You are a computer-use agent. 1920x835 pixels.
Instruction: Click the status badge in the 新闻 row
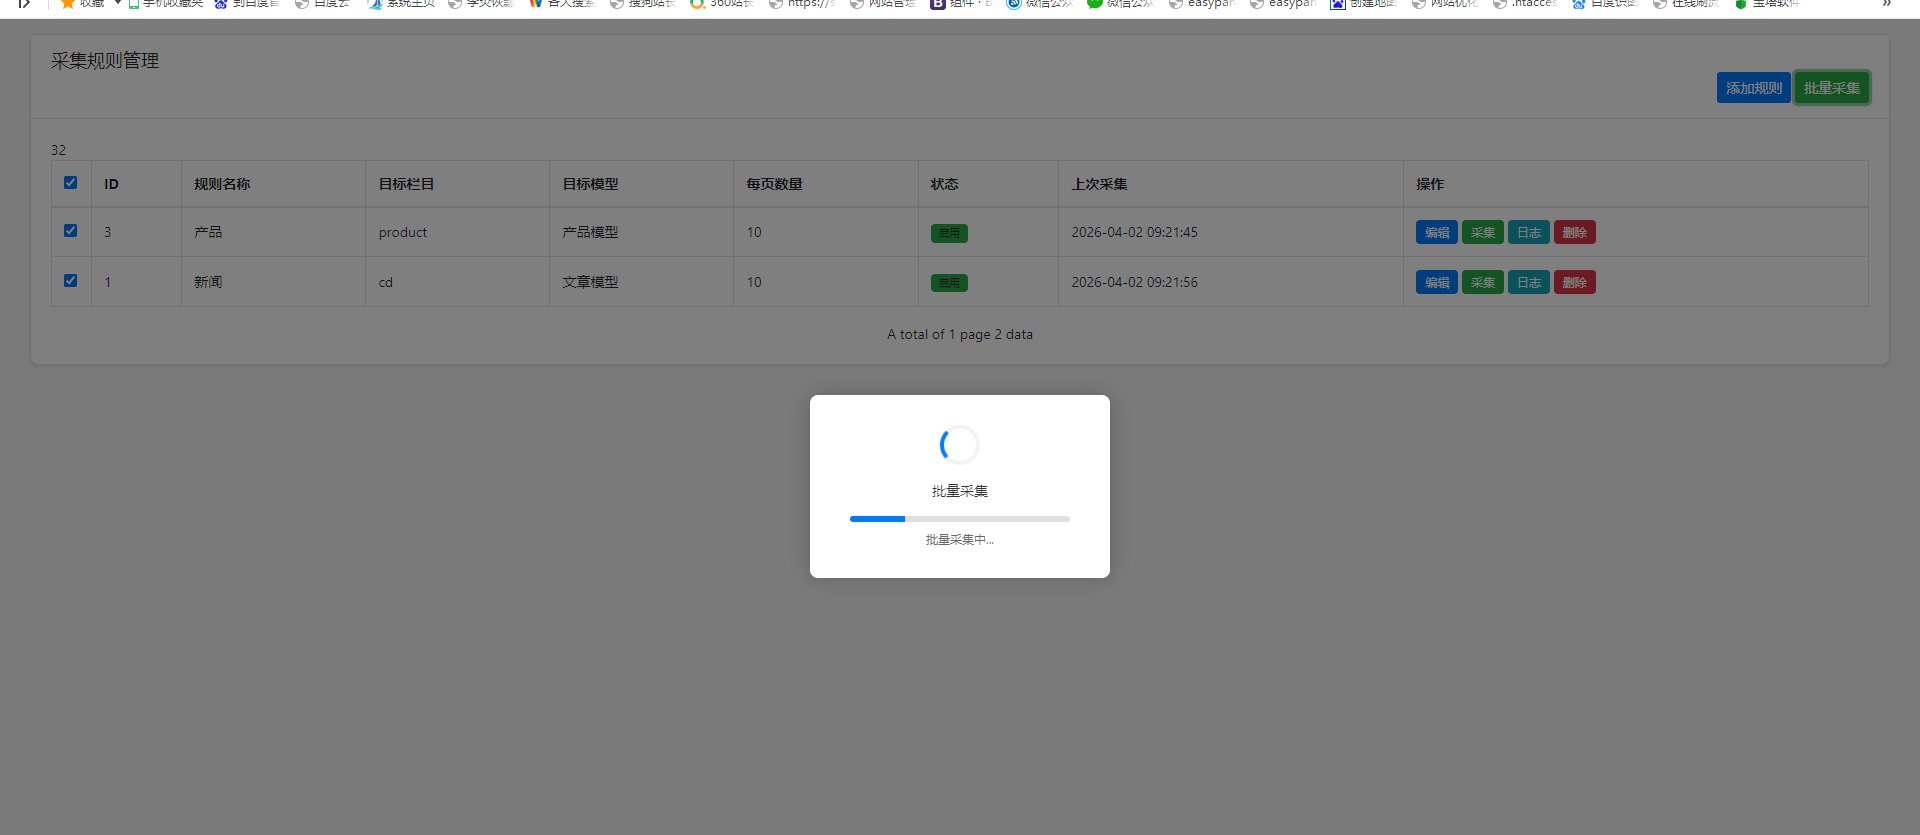click(x=948, y=283)
